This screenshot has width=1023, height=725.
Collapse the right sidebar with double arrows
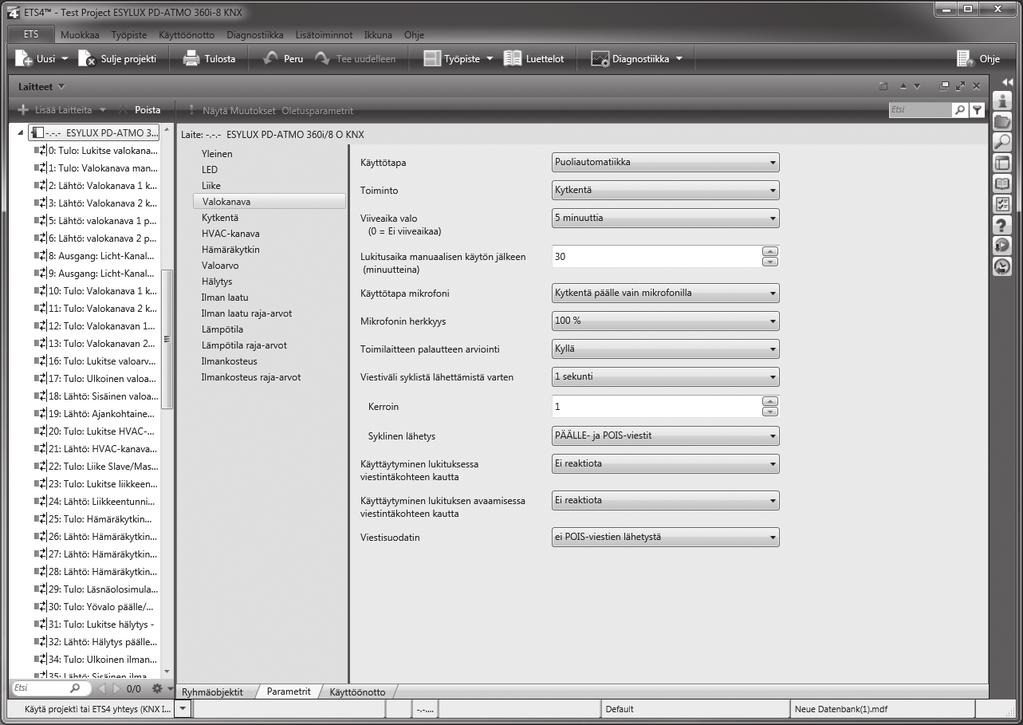pos(1007,82)
